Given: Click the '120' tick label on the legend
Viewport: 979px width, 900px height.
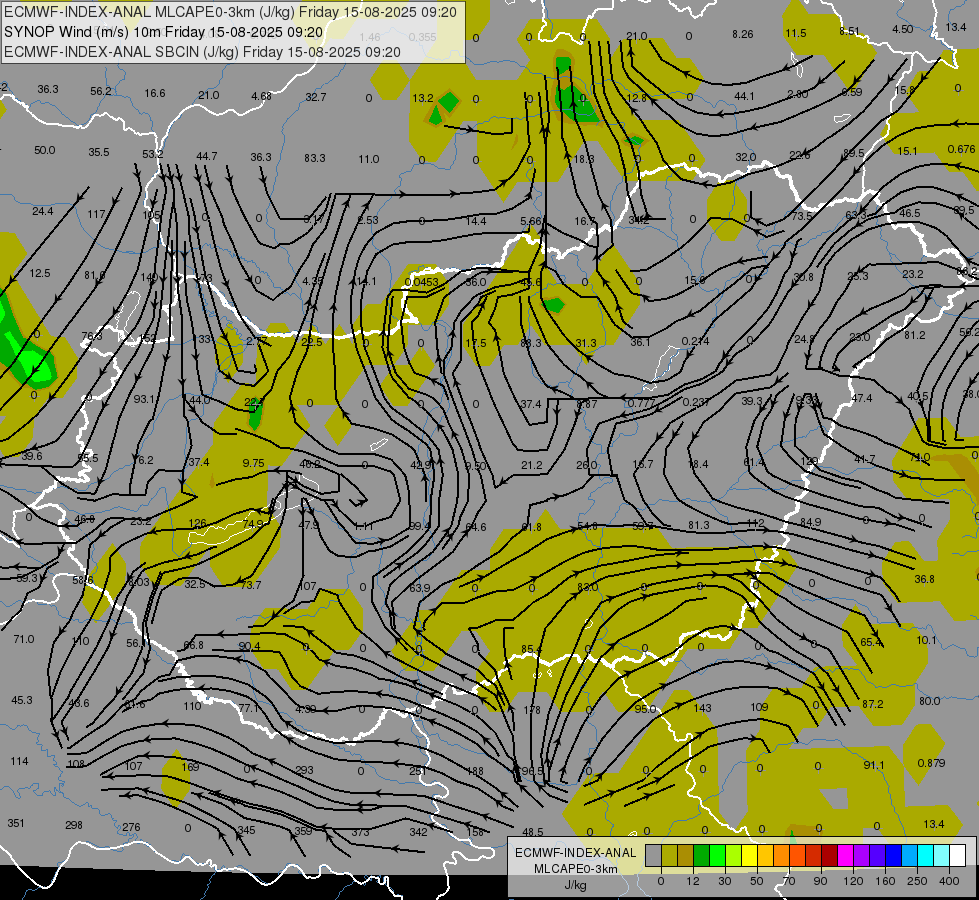Looking at the screenshot, I should [853, 881].
